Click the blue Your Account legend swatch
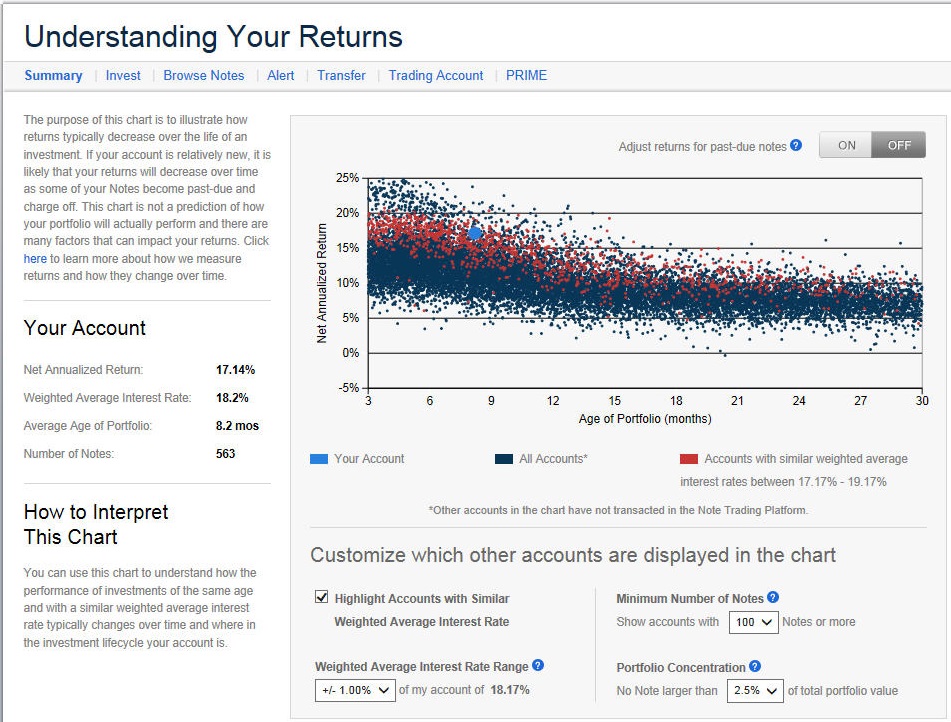This screenshot has width=951, height=722. click(318, 459)
